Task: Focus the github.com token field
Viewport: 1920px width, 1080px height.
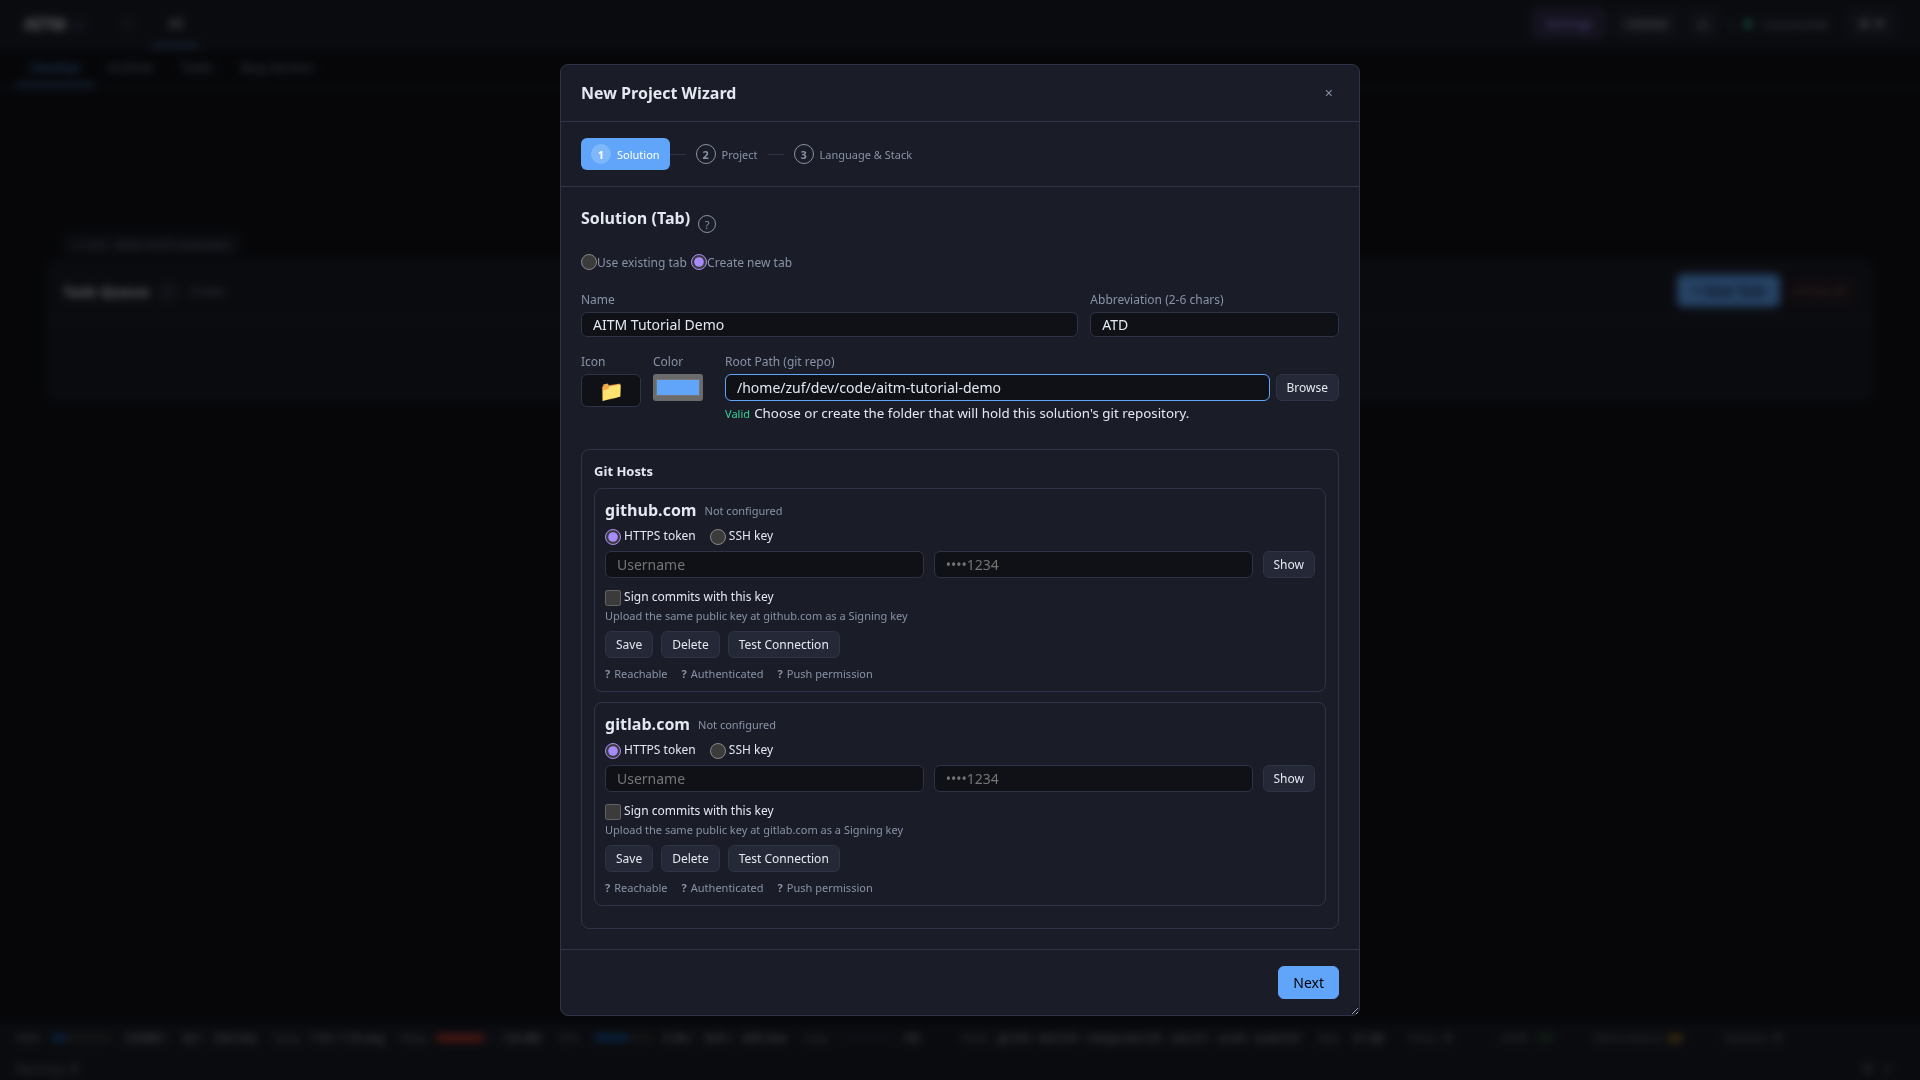Action: pyautogui.click(x=1093, y=565)
